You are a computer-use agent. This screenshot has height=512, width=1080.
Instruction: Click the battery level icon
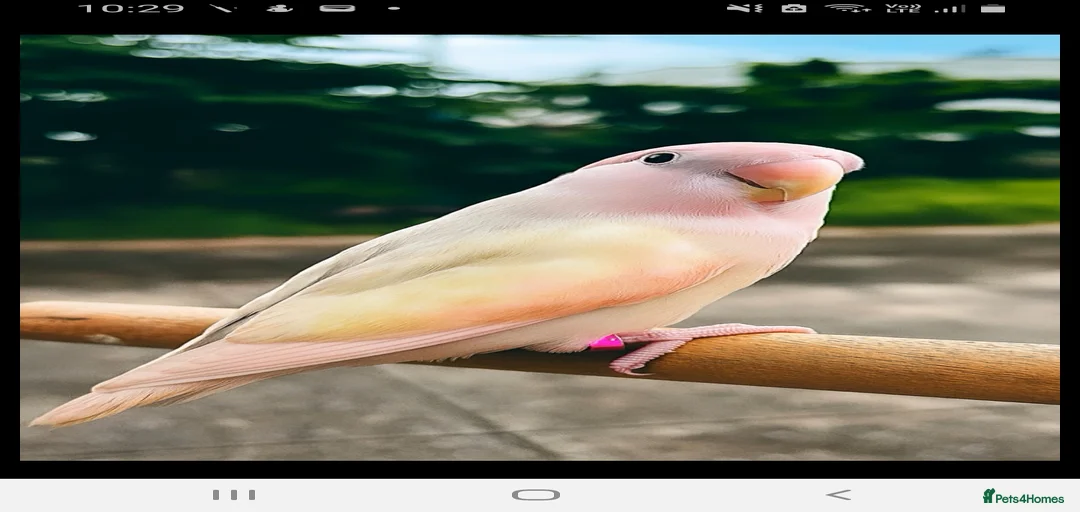tap(992, 8)
